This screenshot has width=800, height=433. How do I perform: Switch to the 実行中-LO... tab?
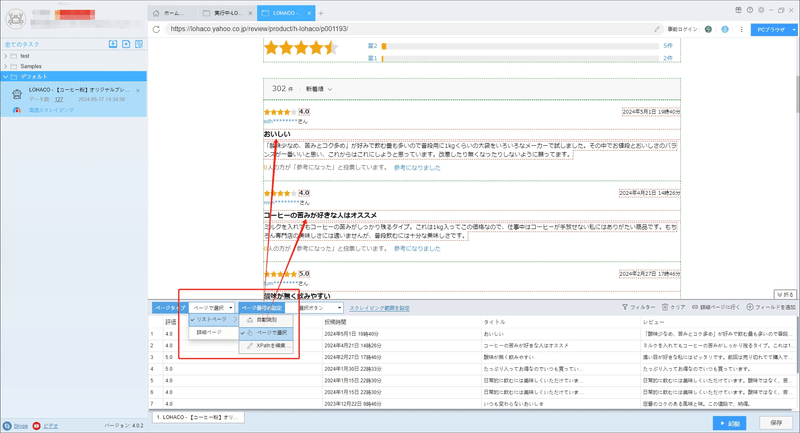[227, 13]
